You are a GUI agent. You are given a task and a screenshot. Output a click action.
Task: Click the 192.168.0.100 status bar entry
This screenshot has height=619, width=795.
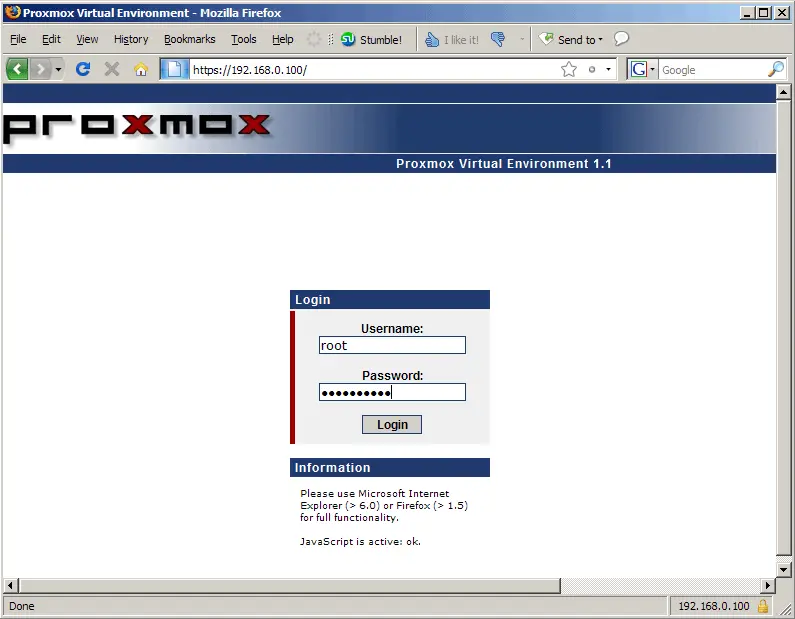coord(714,606)
